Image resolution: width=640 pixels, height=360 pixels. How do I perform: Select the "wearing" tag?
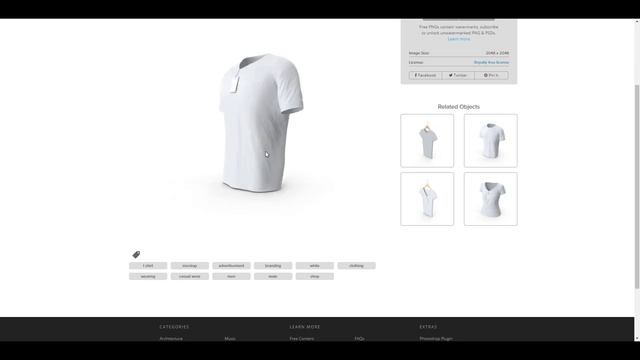point(148,276)
